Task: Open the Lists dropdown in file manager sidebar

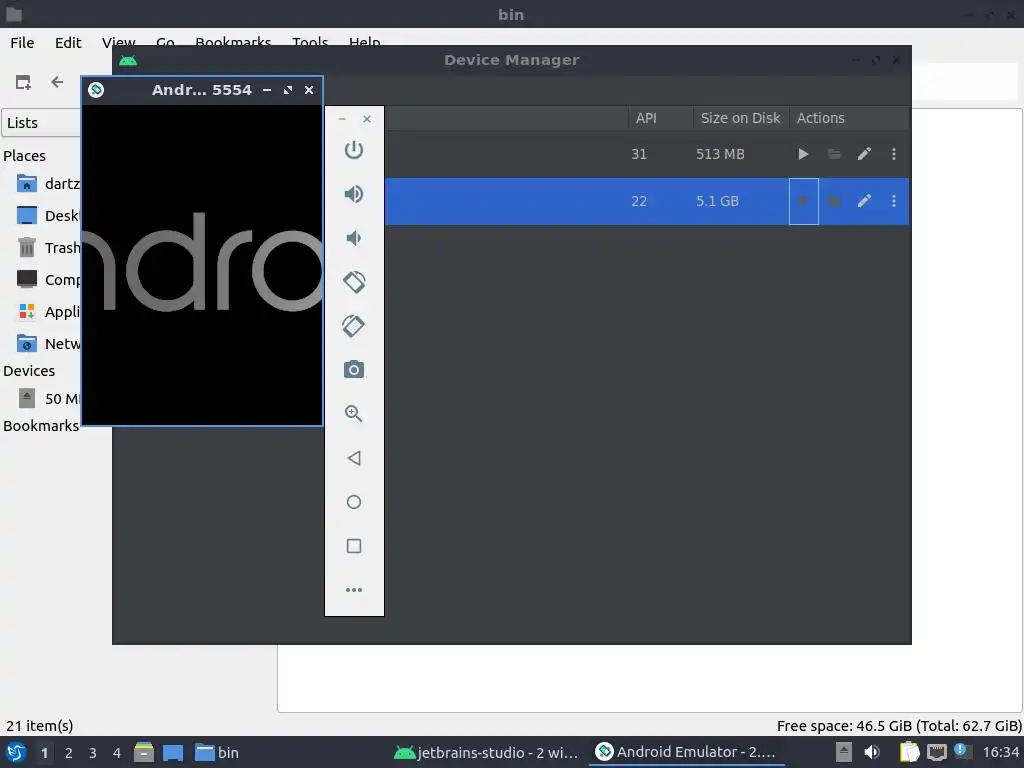Action: [x=41, y=123]
